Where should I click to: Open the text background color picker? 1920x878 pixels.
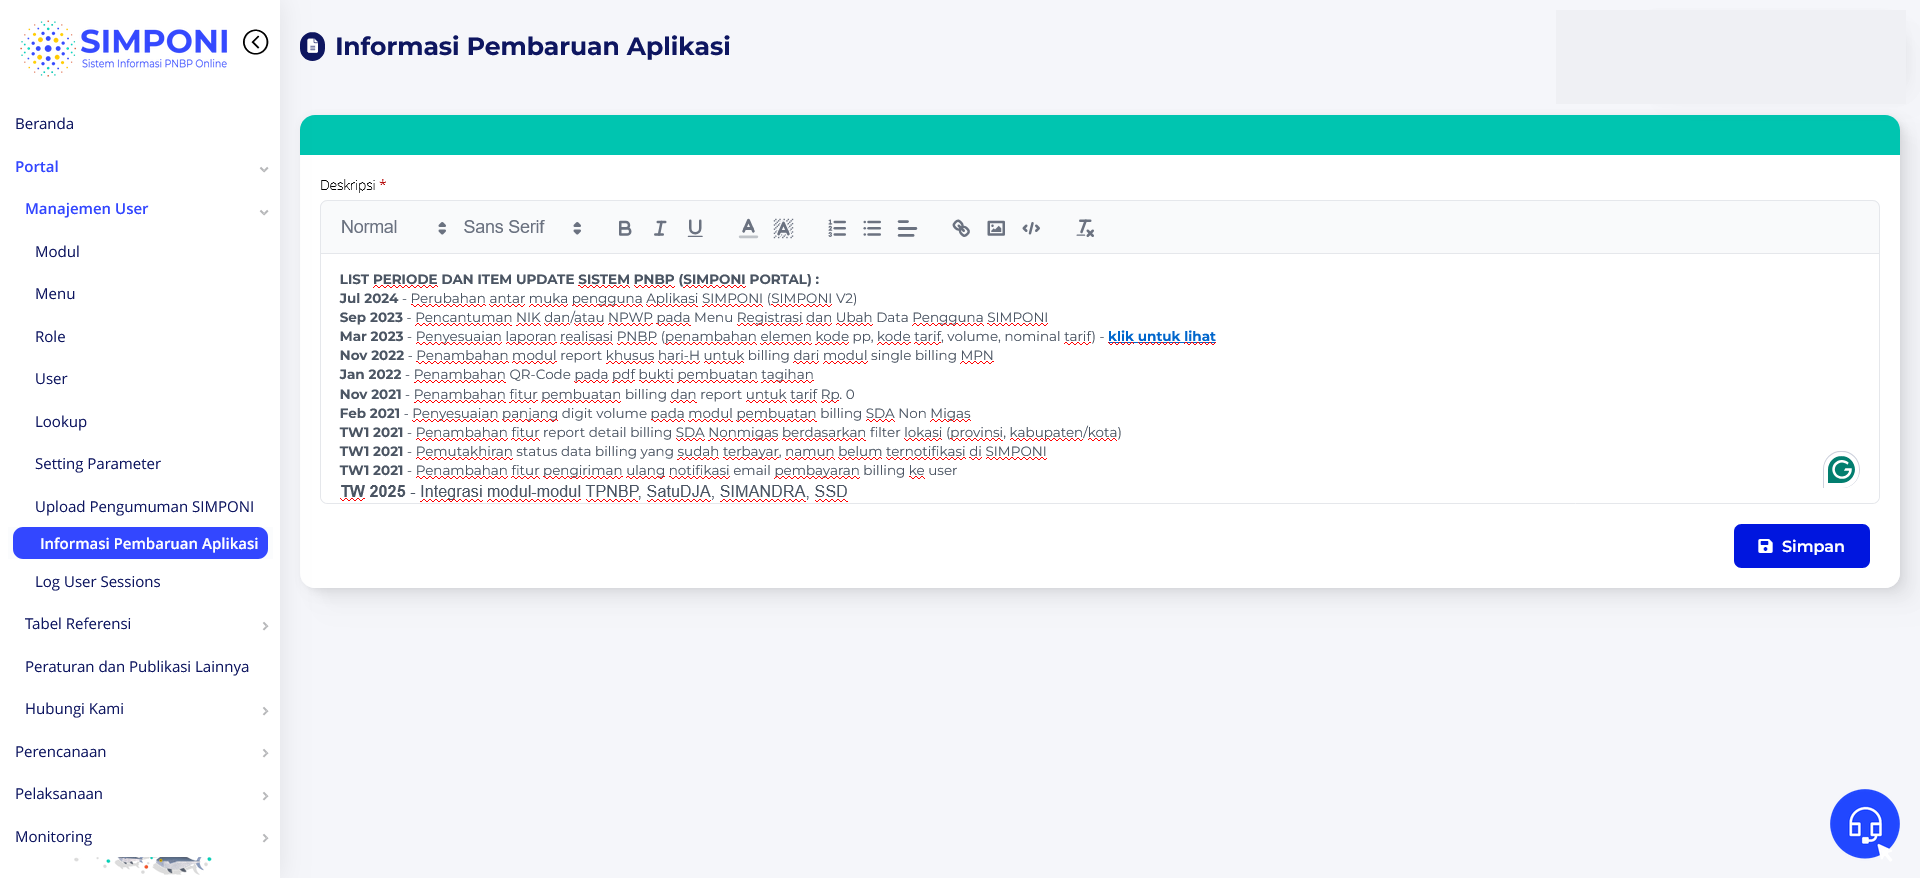(x=783, y=228)
